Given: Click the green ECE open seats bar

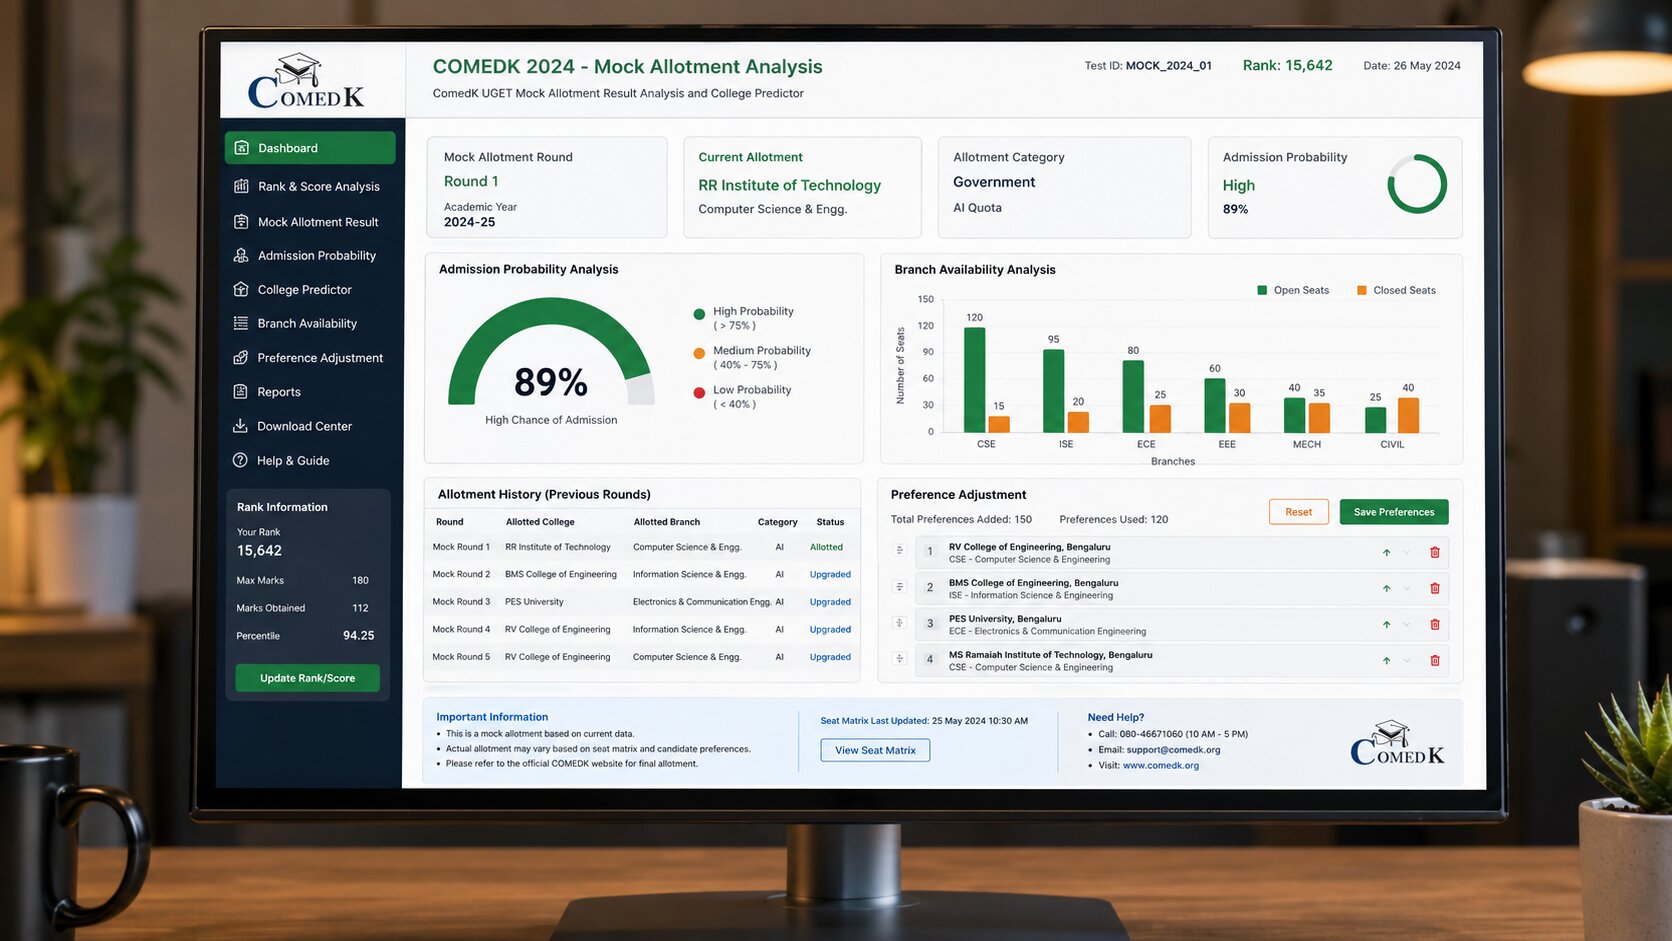Looking at the screenshot, I should (1133, 397).
